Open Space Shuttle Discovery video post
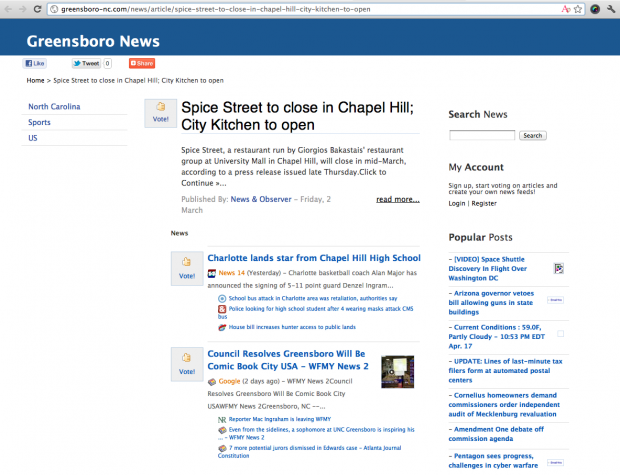 [x=488, y=269]
